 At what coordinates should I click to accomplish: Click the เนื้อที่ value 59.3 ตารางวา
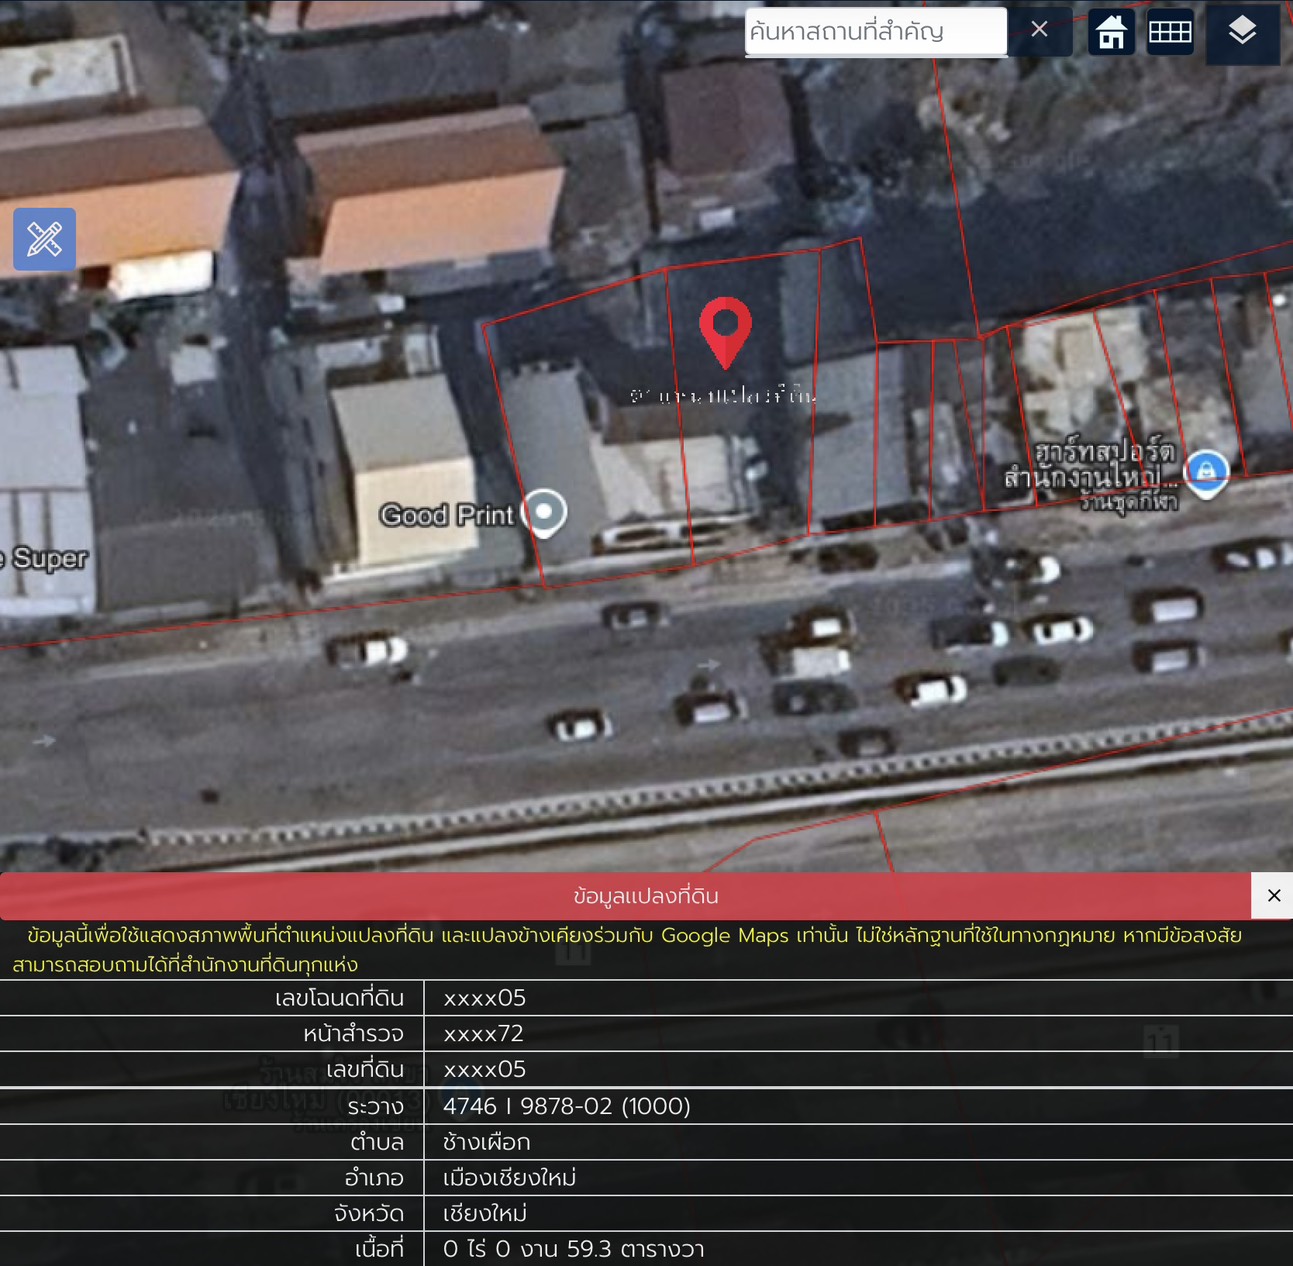pos(574,1249)
